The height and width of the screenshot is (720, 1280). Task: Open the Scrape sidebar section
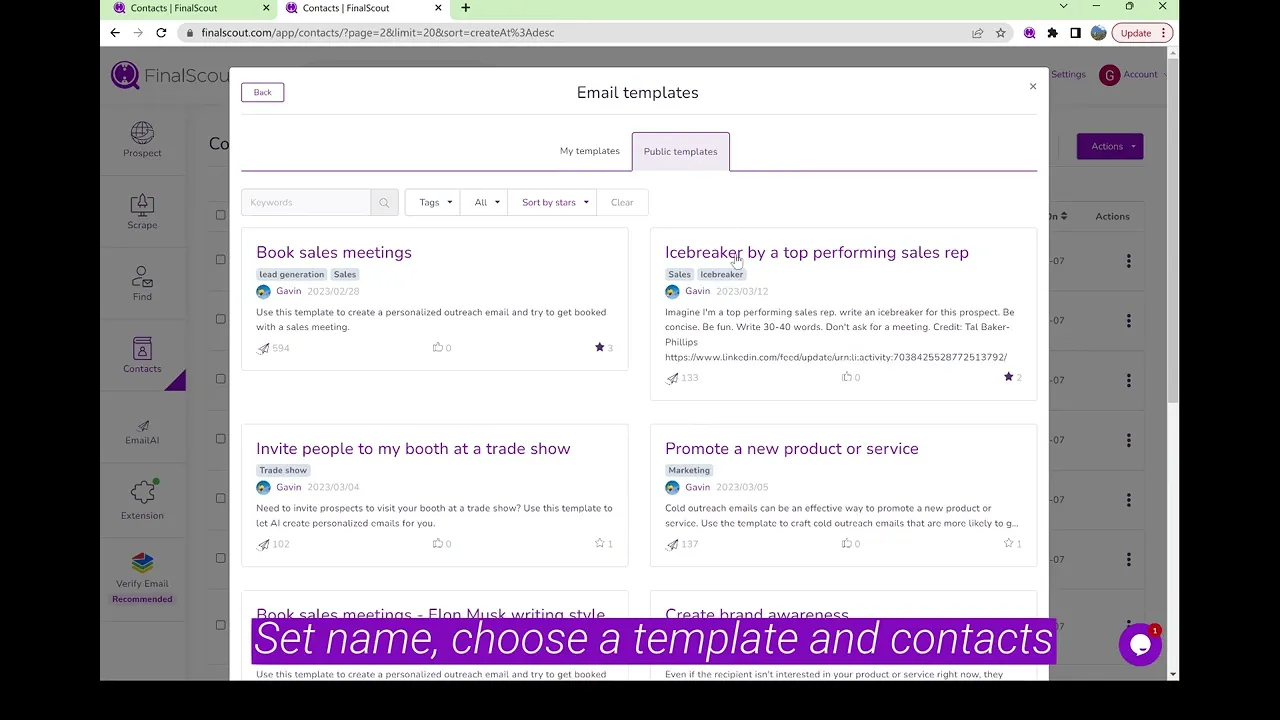(x=142, y=212)
